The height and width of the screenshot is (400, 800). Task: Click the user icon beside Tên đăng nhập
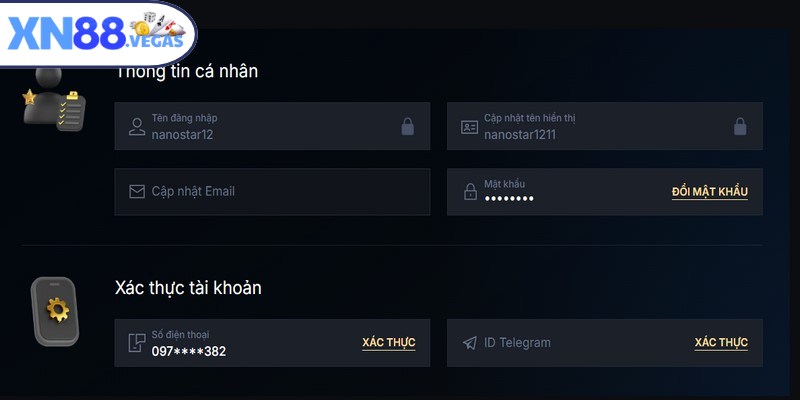tap(137, 126)
